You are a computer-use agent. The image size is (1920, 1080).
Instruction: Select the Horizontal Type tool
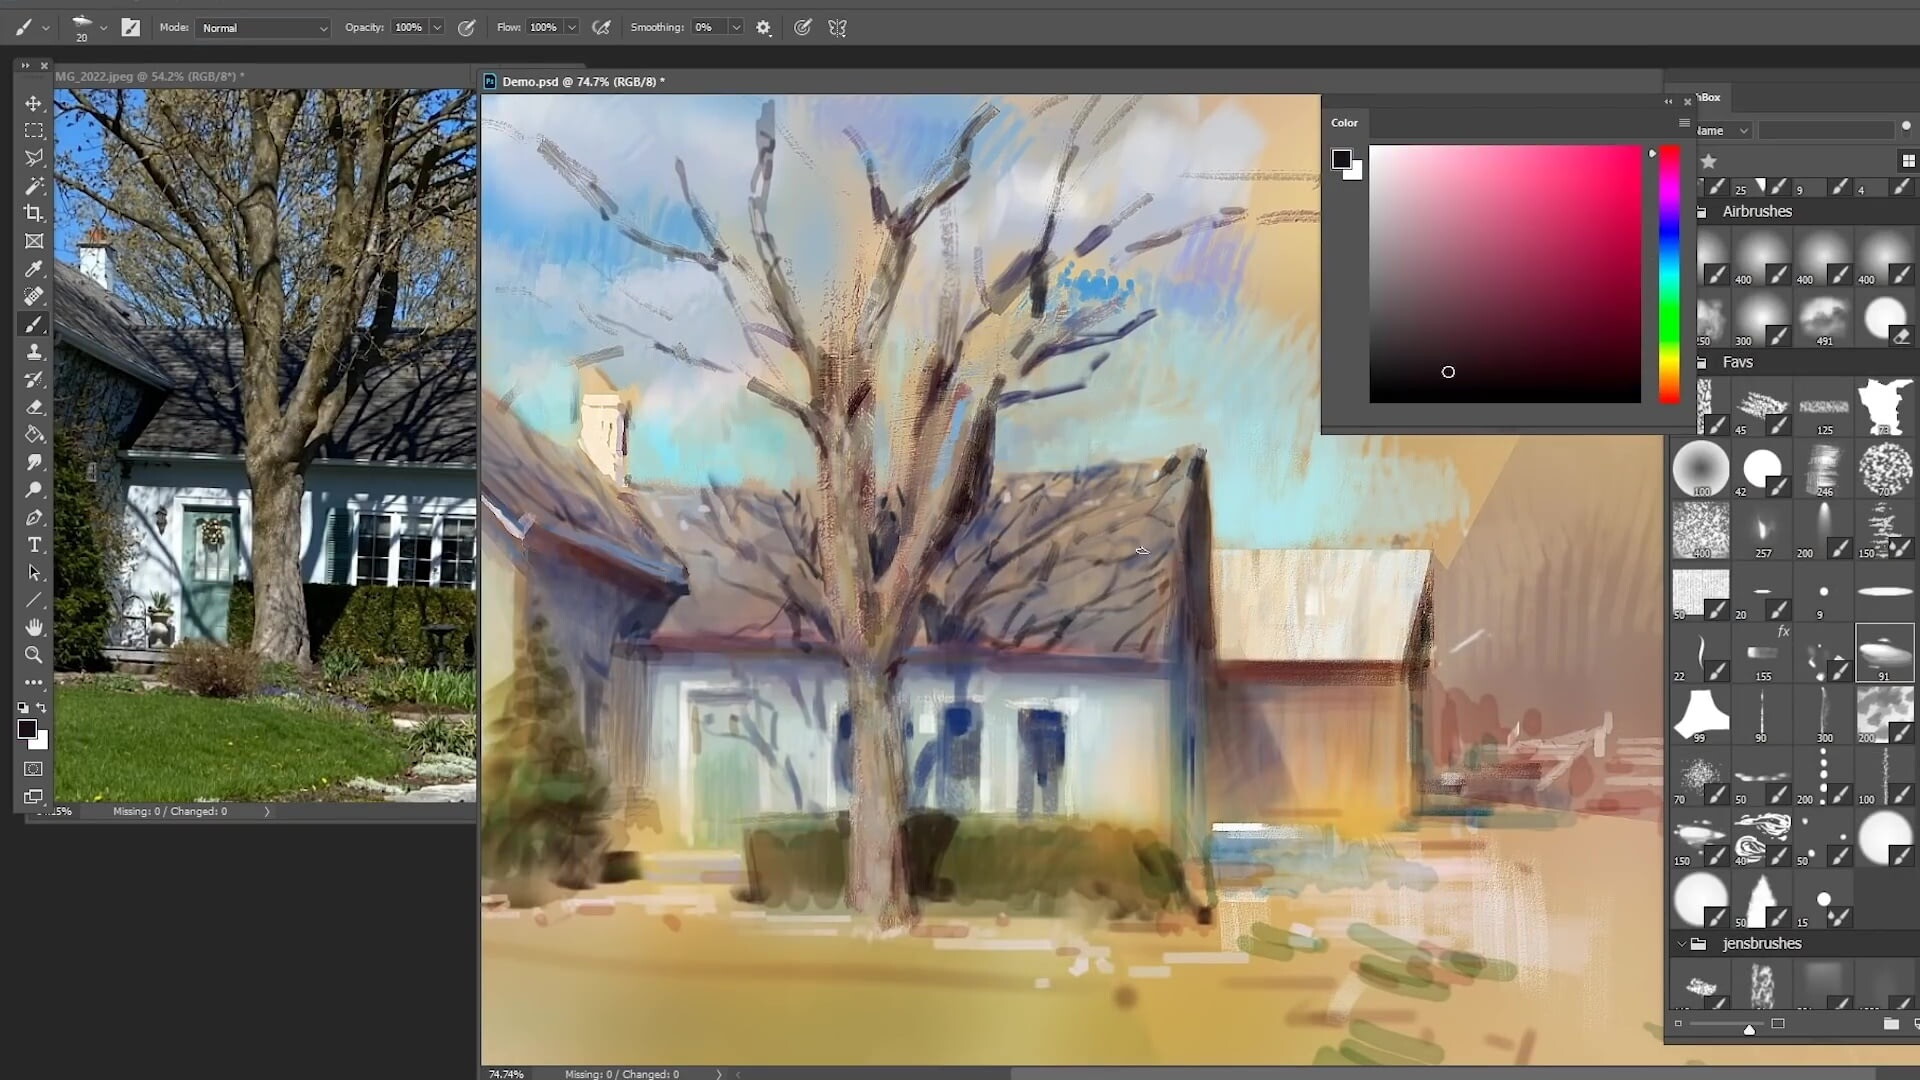[34, 545]
